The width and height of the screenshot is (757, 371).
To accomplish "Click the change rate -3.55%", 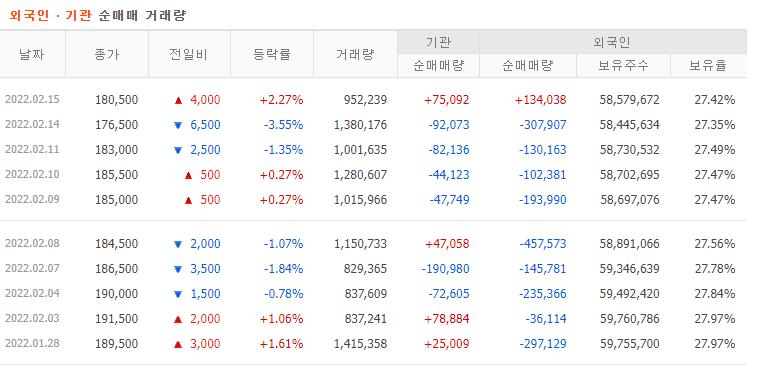I will (x=283, y=125).
